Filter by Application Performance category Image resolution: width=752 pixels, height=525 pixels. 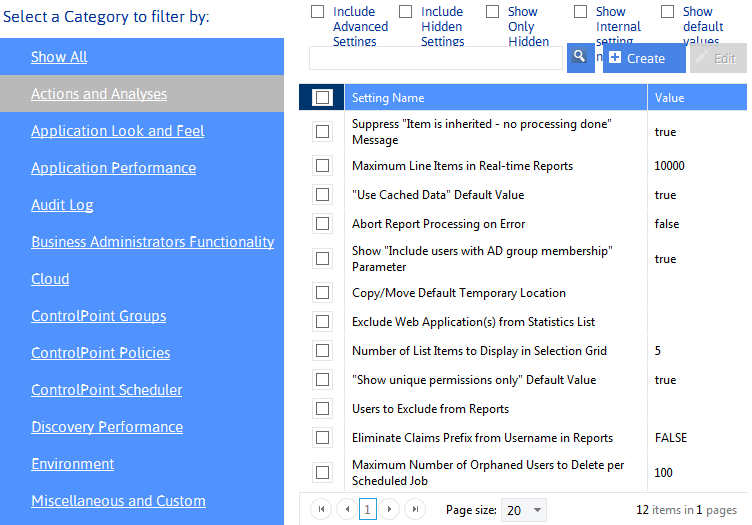click(113, 168)
